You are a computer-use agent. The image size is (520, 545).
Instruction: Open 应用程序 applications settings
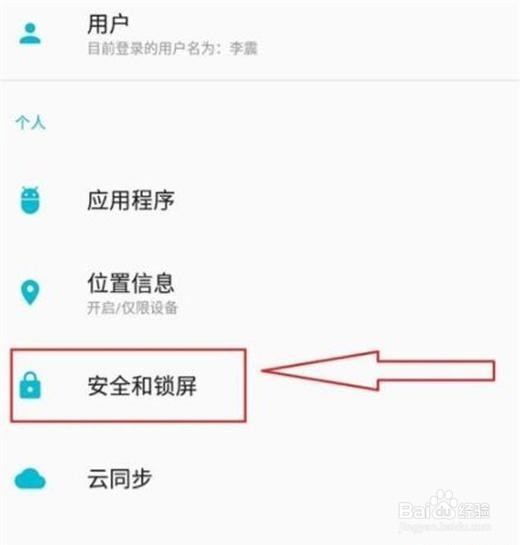[260, 201]
